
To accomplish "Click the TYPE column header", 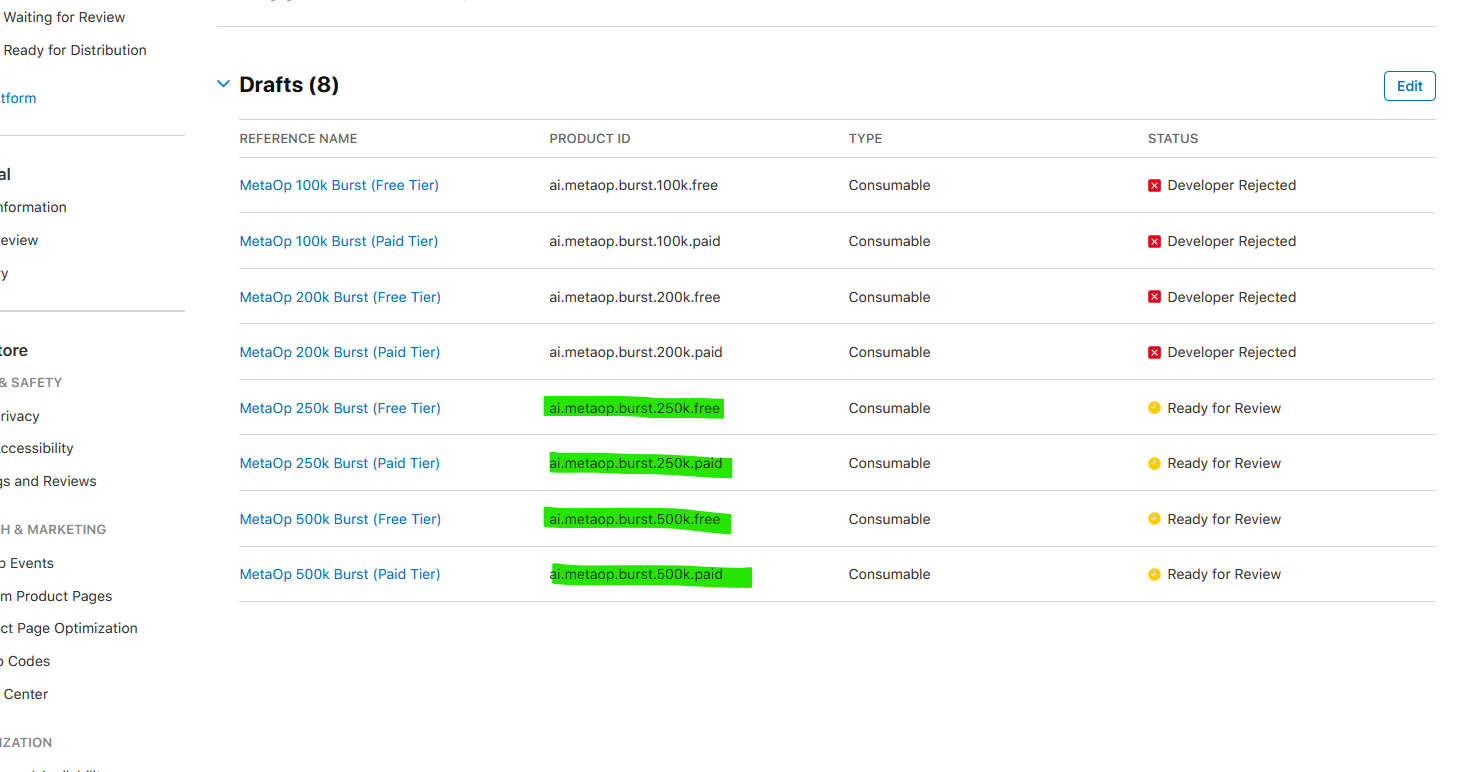I will tap(865, 139).
